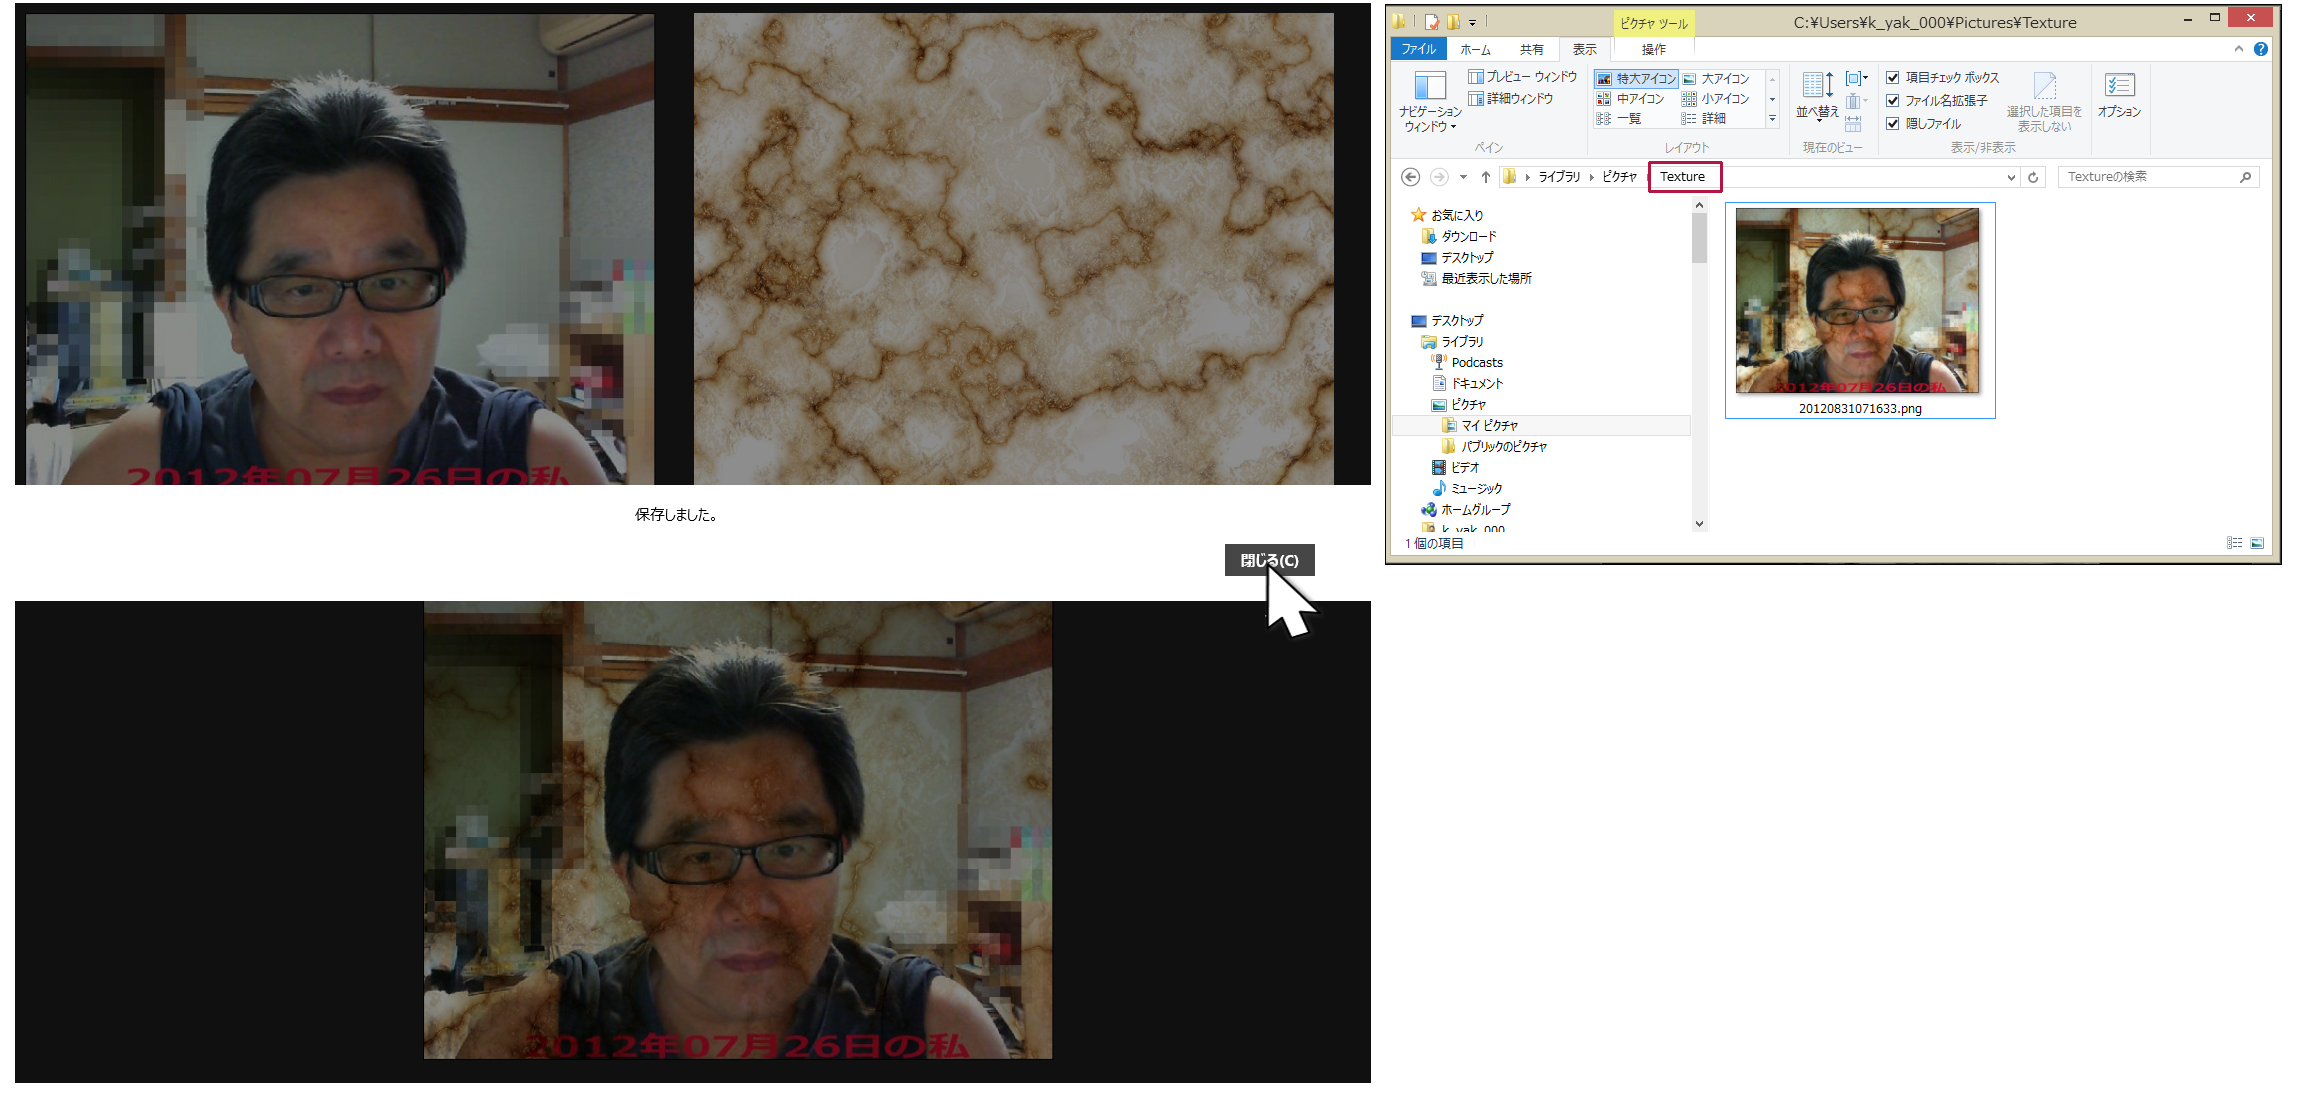The height and width of the screenshot is (1099, 2297).
Task: Switch to the 共有 ribbon tab
Action: [1531, 49]
